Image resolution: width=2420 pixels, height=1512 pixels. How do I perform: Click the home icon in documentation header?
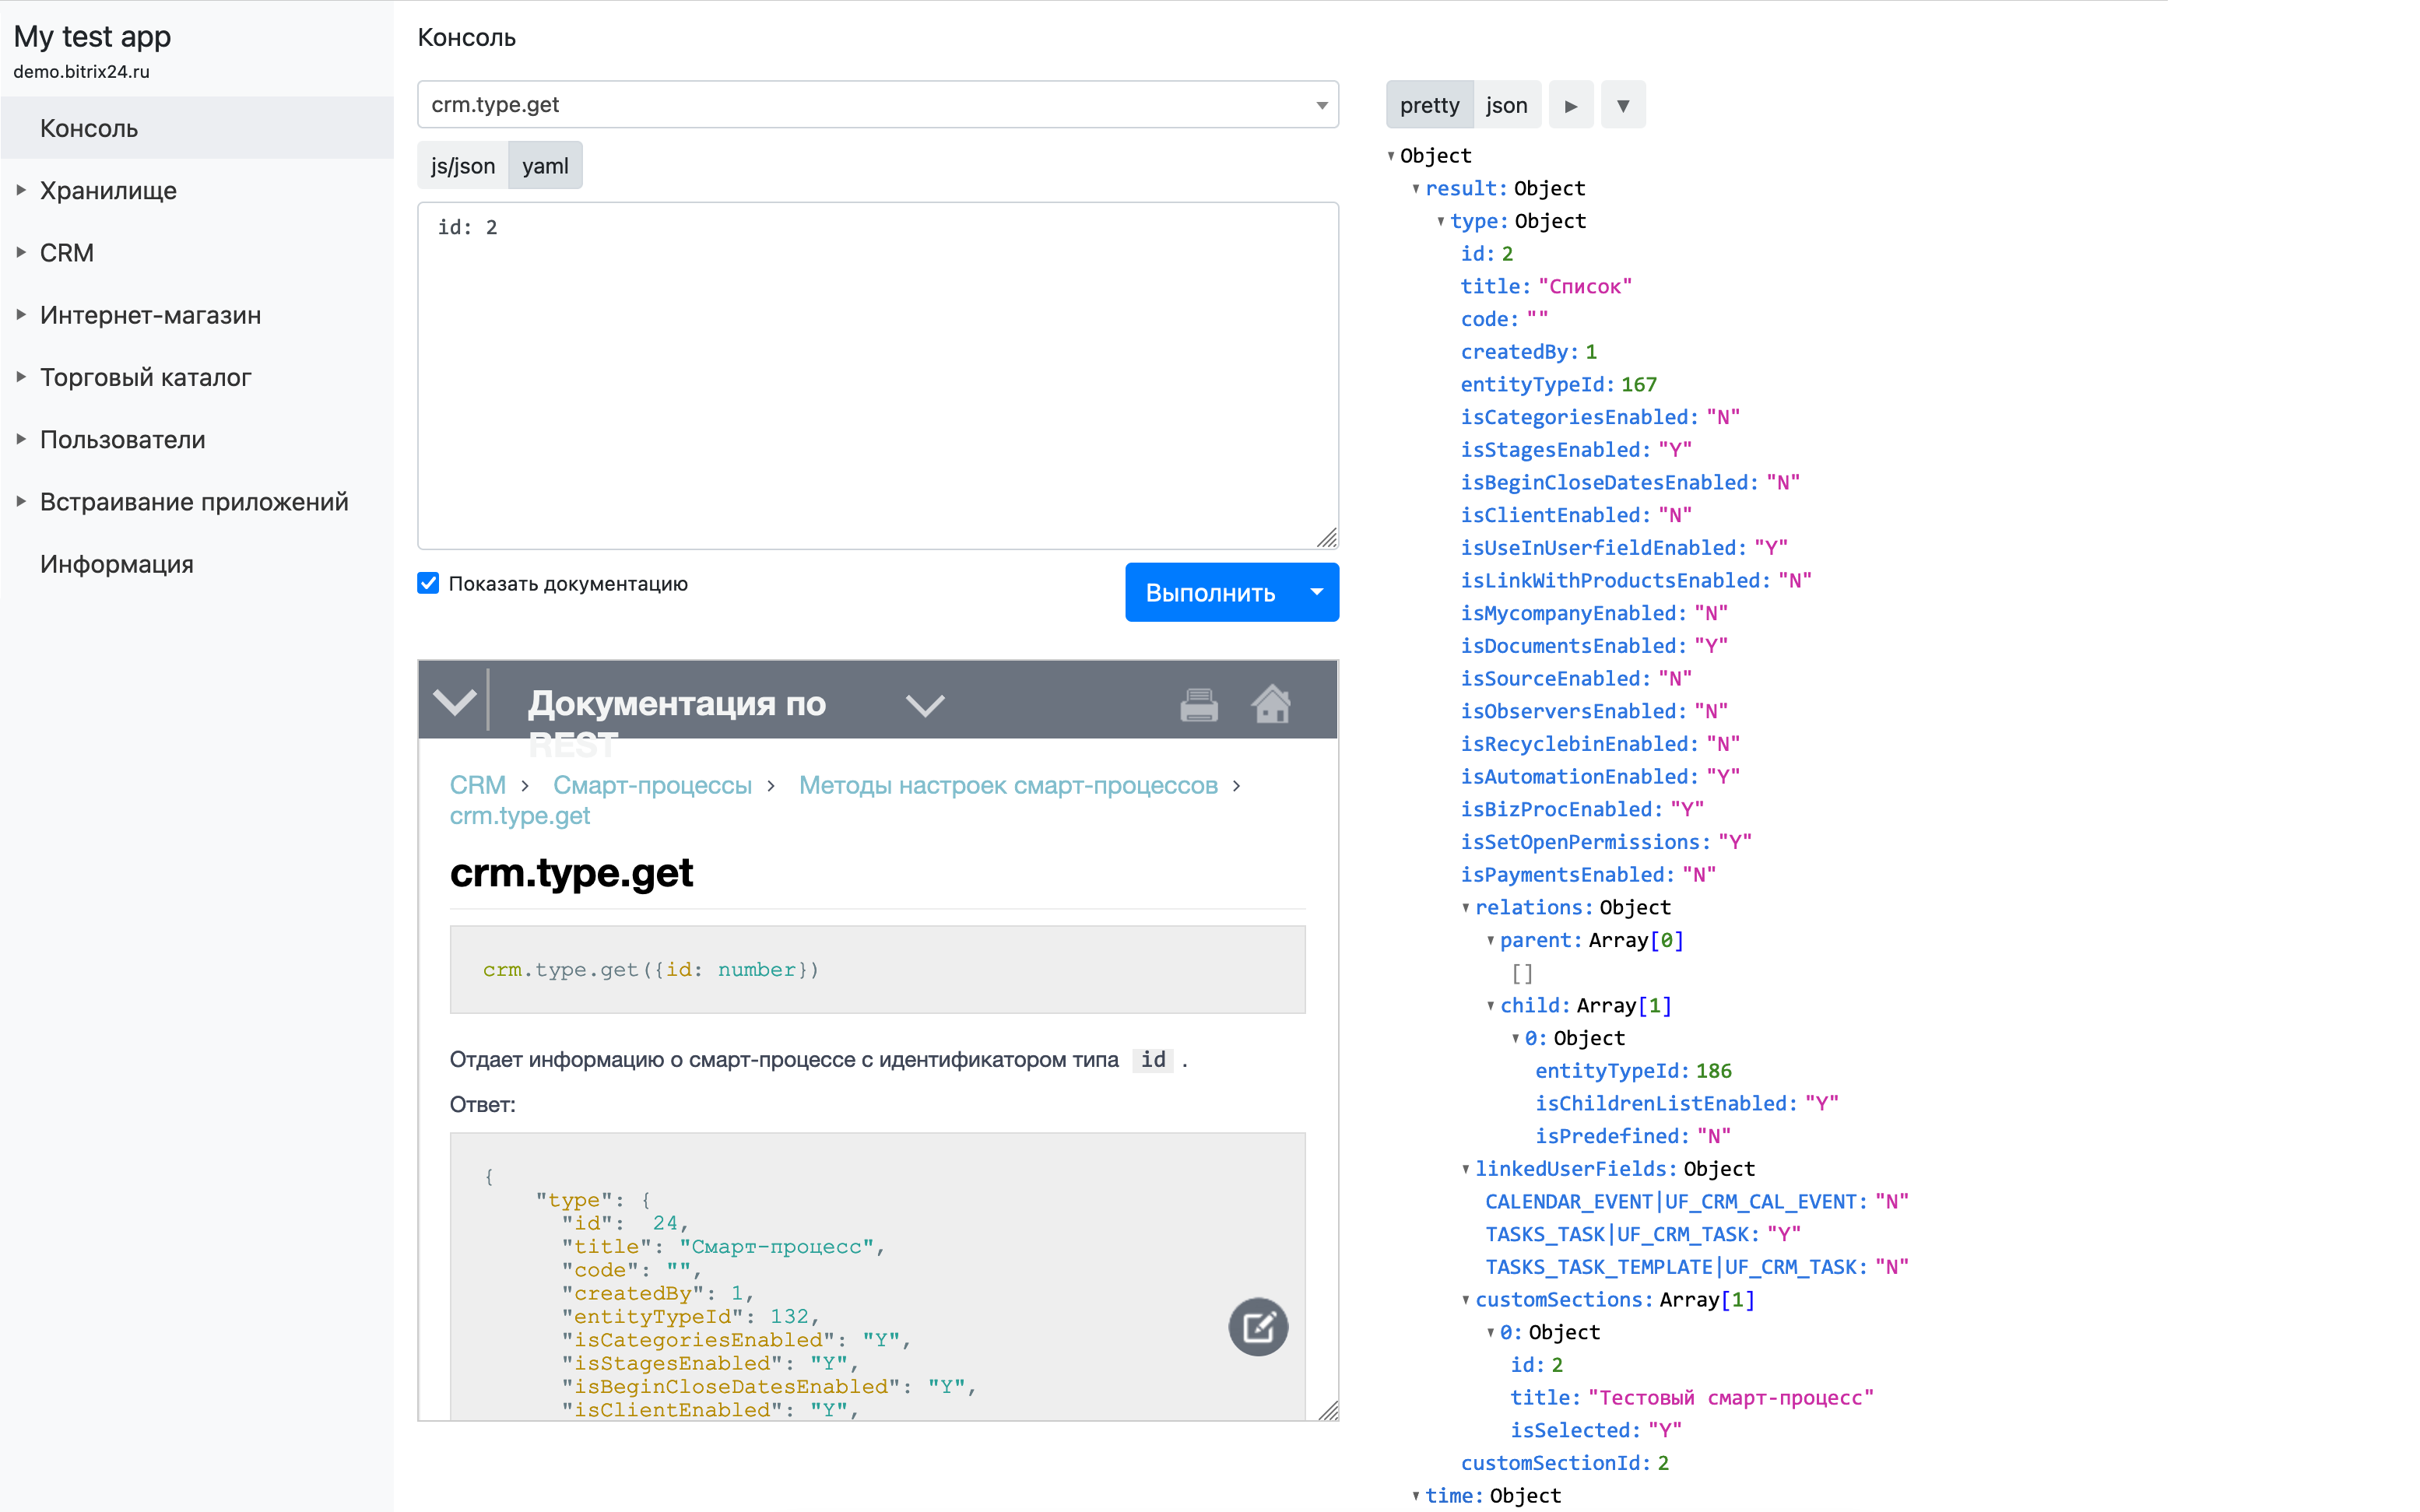[x=1271, y=703]
